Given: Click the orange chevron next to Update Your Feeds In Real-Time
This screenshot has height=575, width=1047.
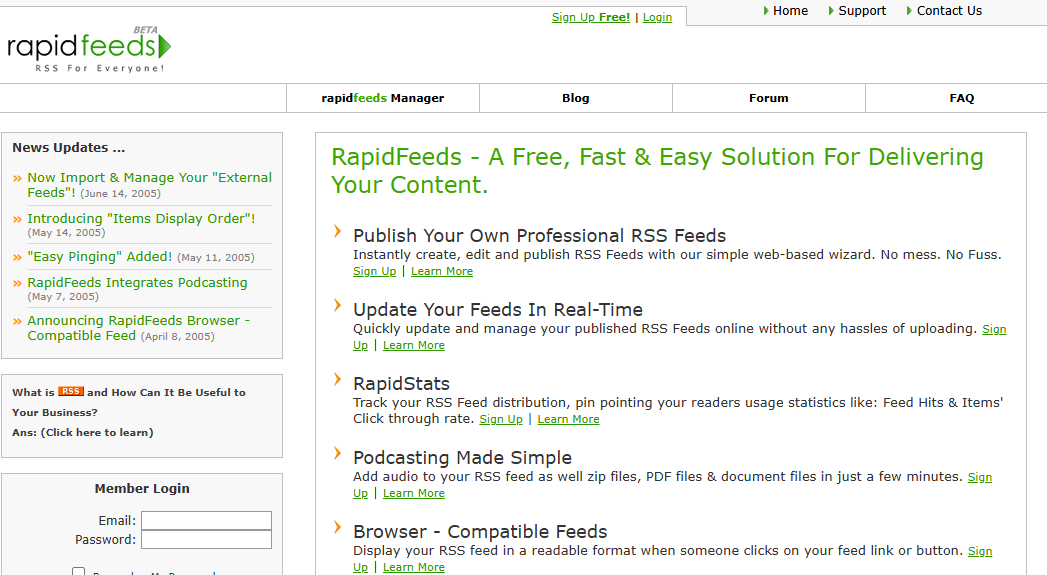Looking at the screenshot, I should point(338,306).
